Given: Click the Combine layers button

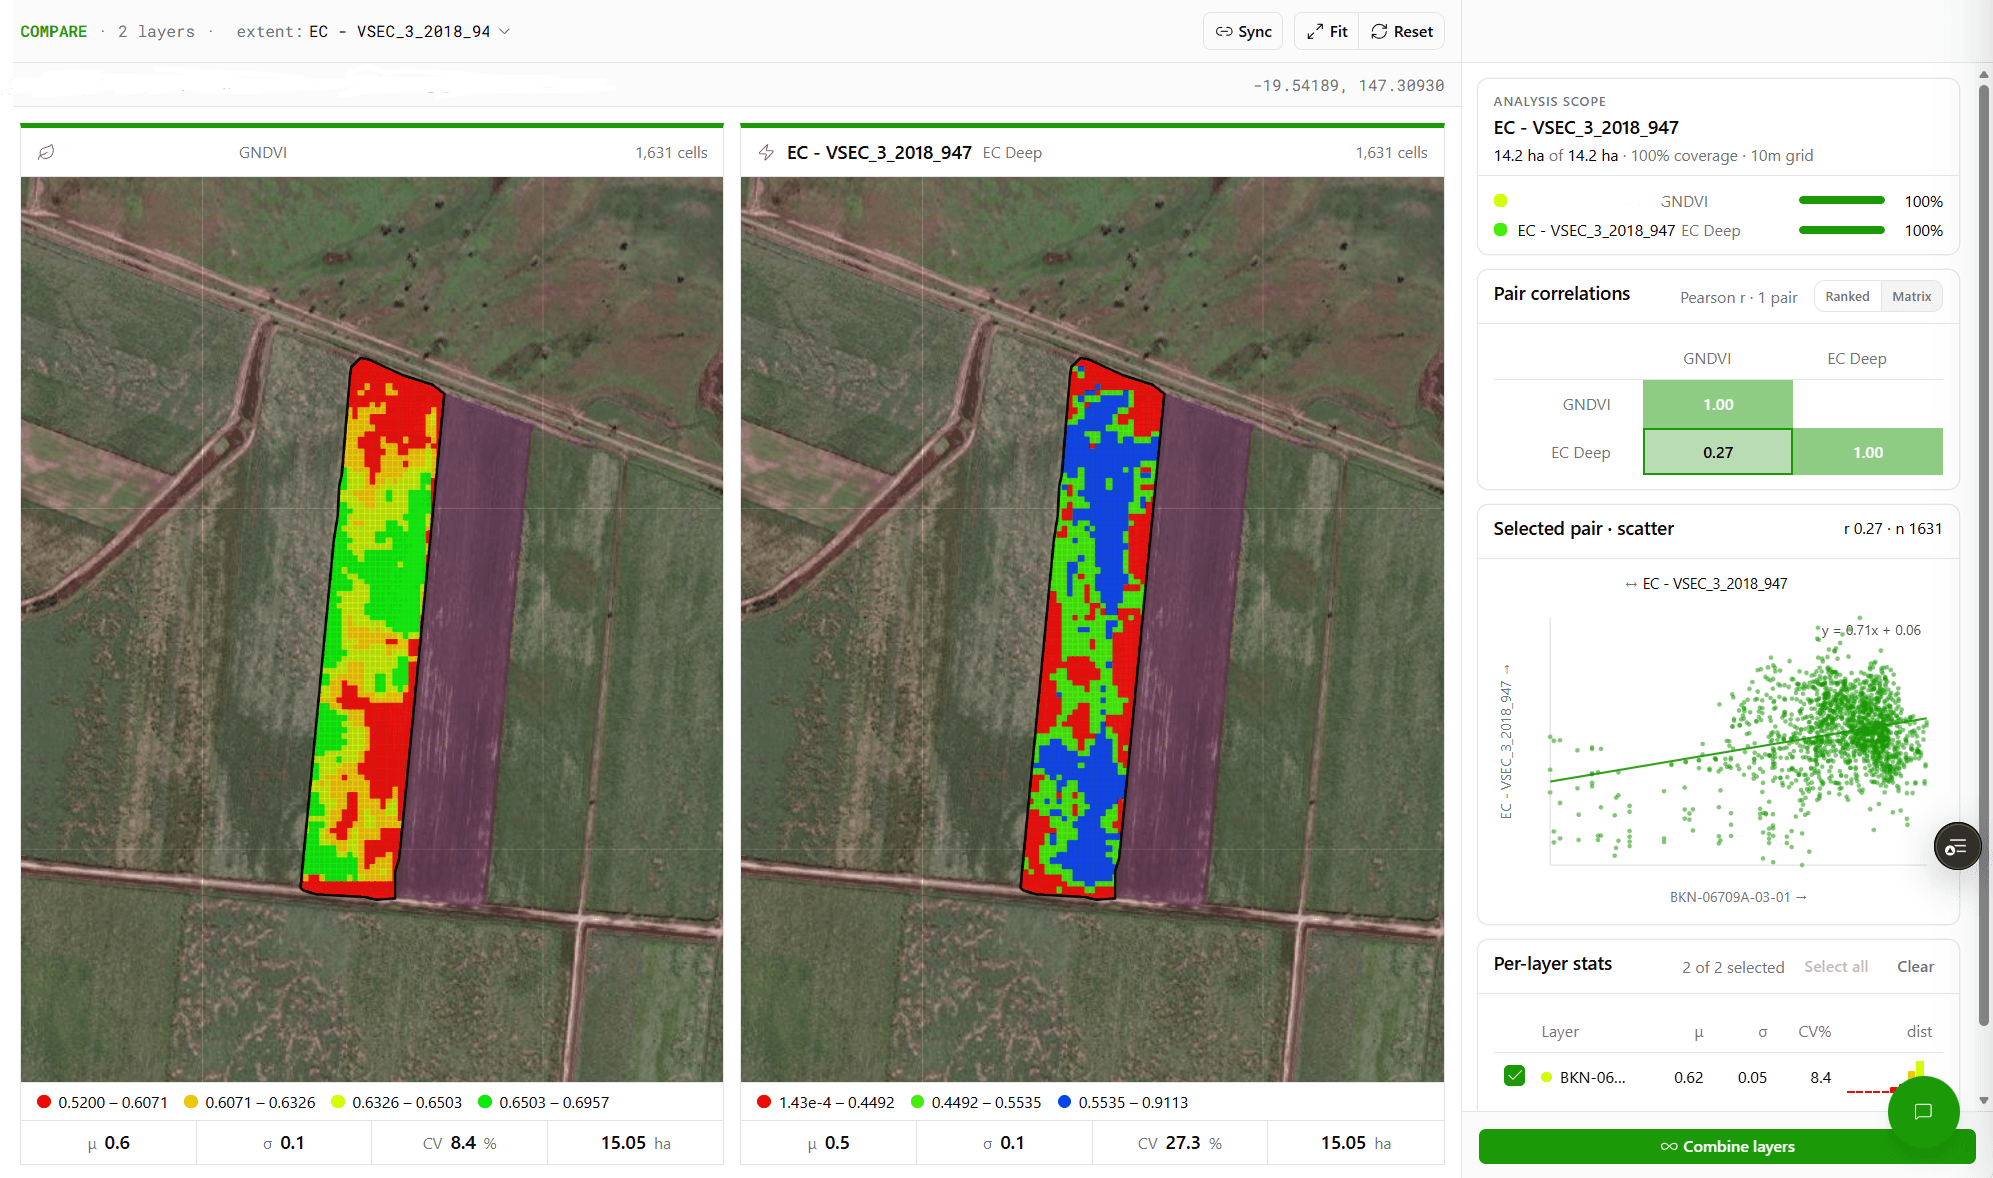Looking at the screenshot, I should 1727,1146.
